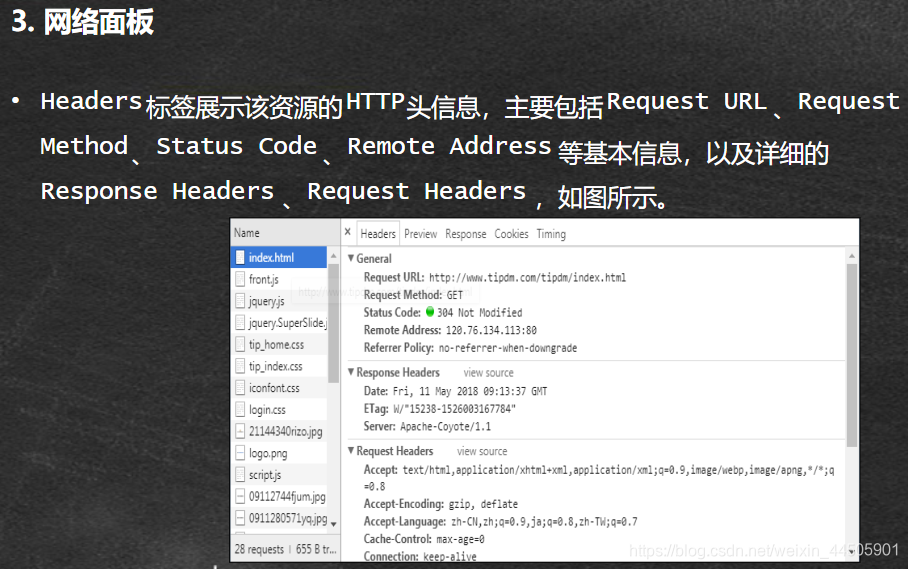908x569 pixels.
Task: Select the logo.png request row
Action: click(x=279, y=453)
